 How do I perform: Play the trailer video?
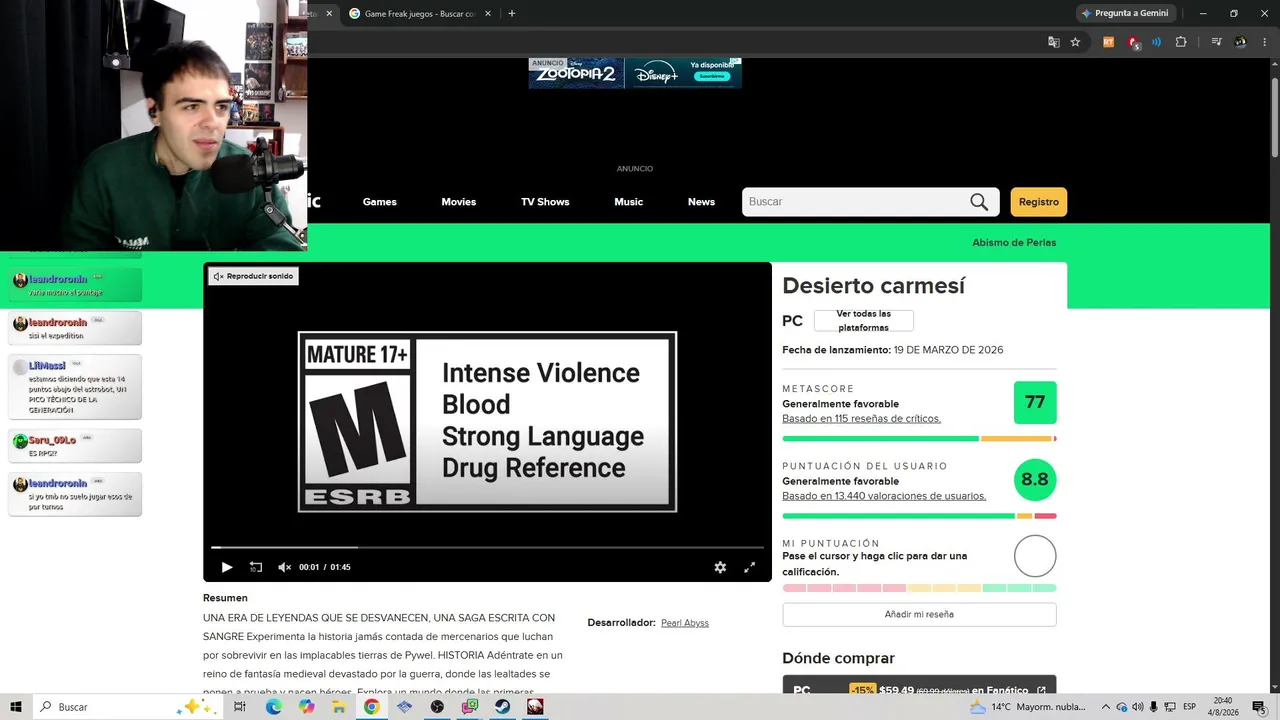click(x=227, y=567)
